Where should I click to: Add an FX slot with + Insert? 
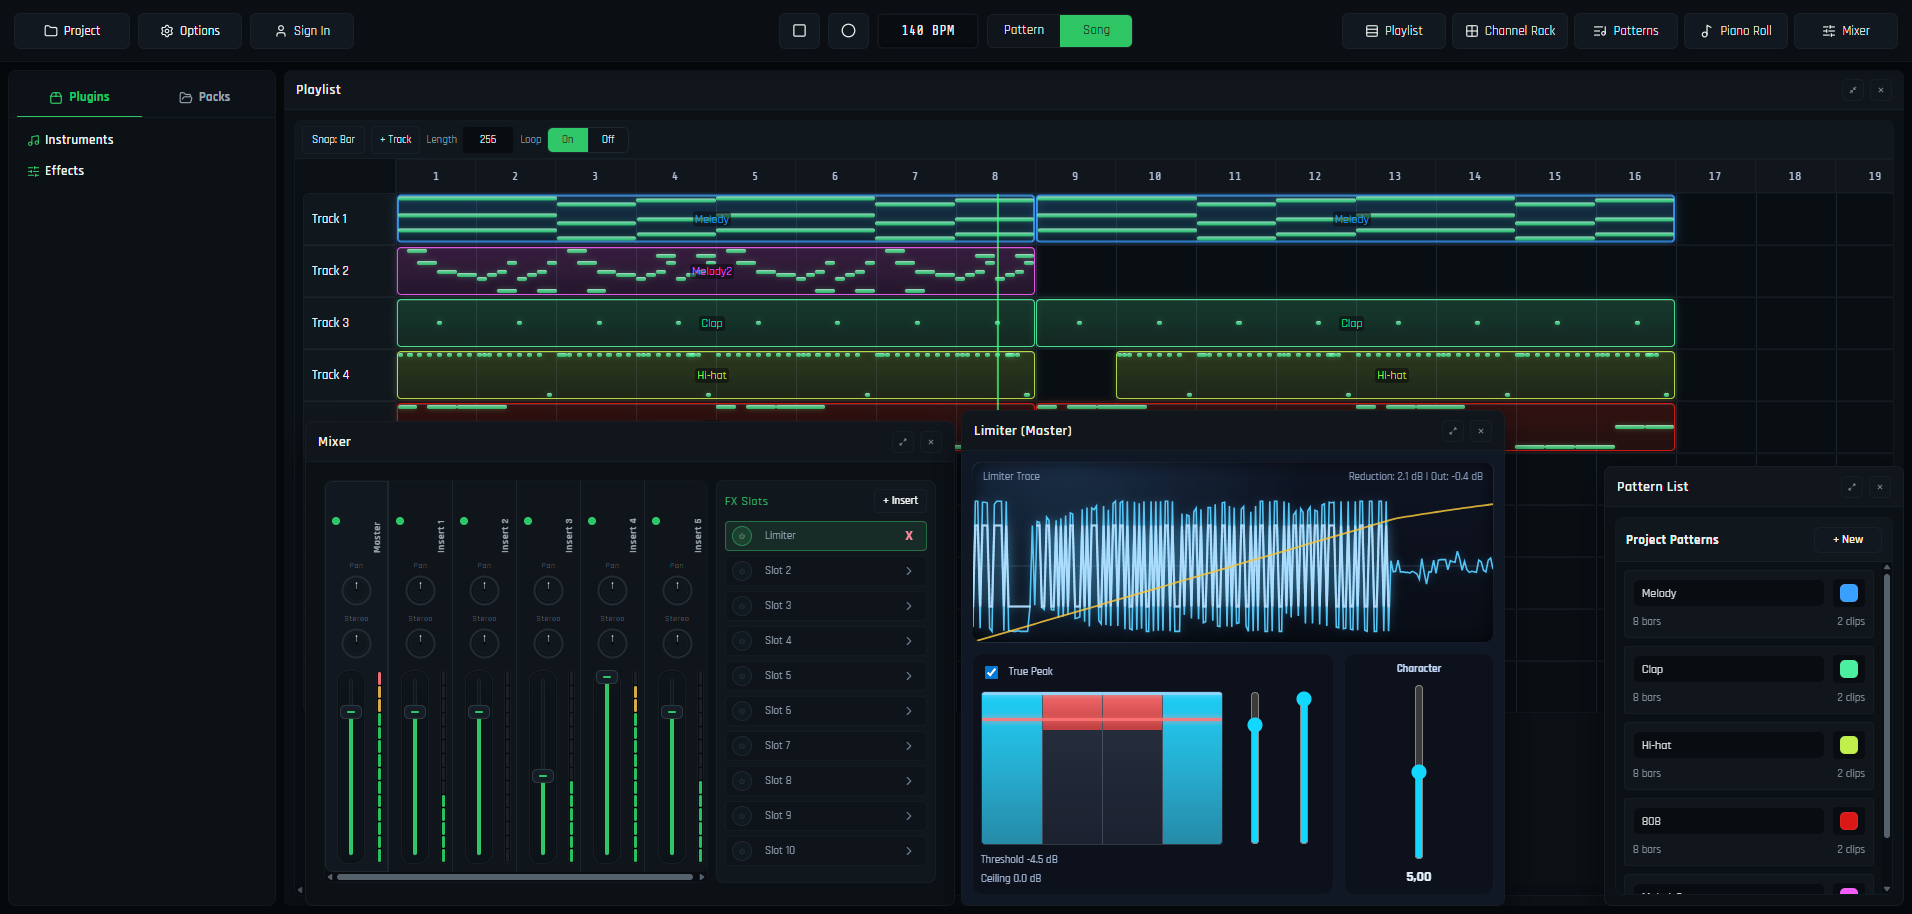click(900, 501)
